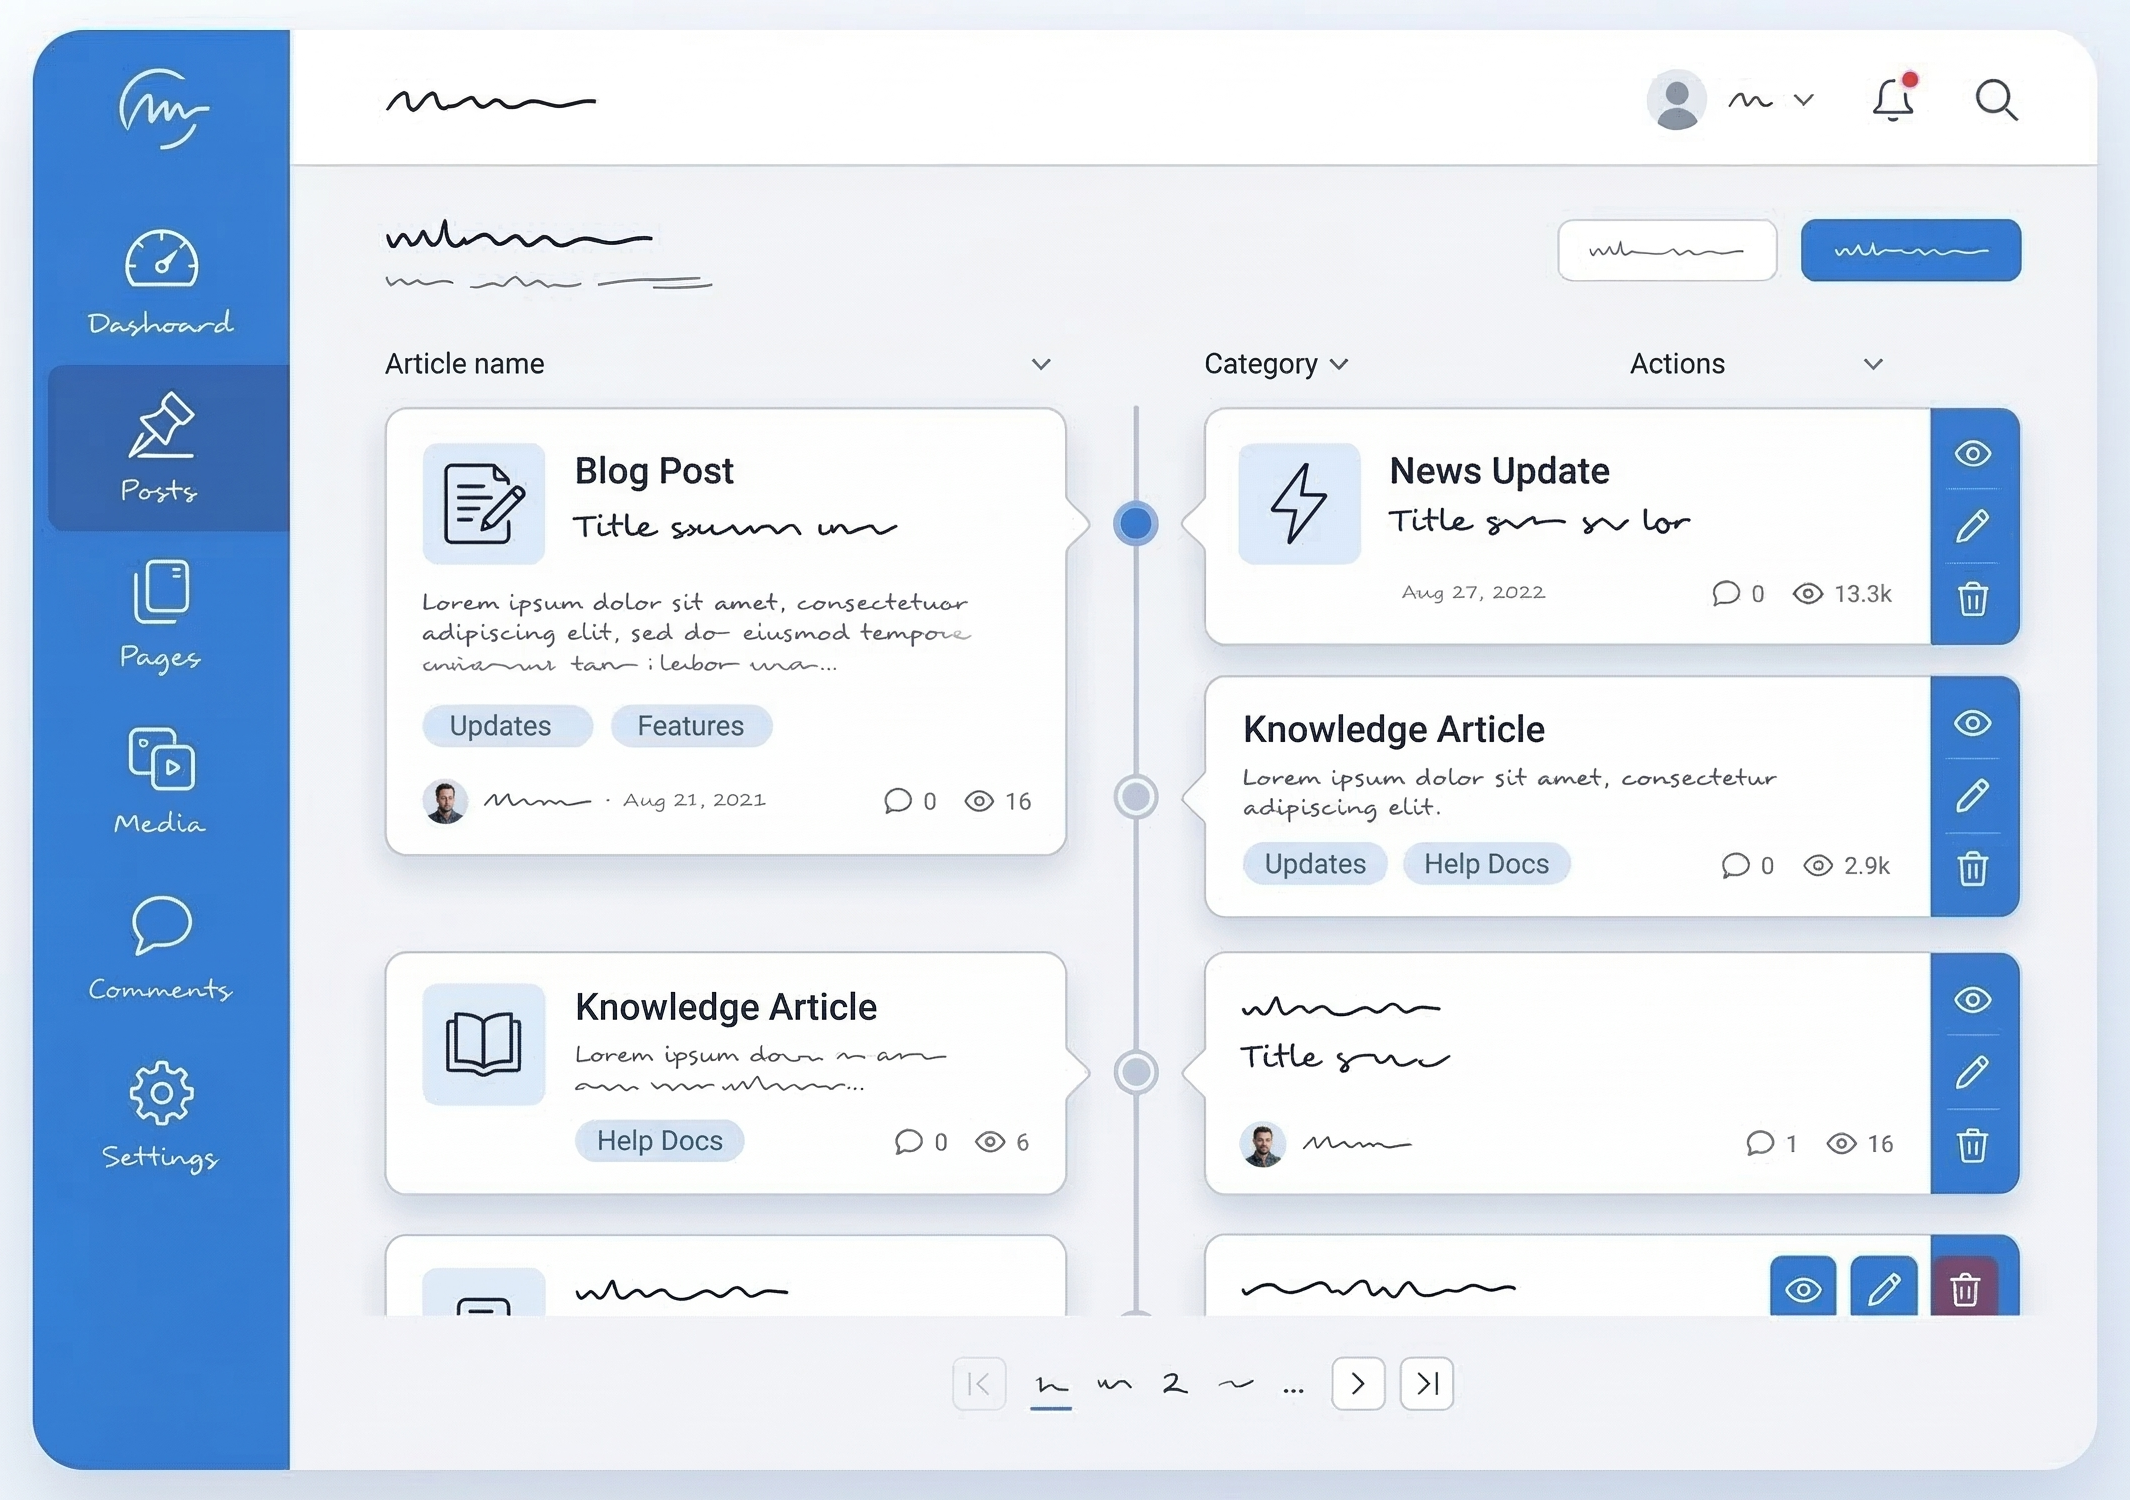Go to next page with right arrow
The height and width of the screenshot is (1500, 2130).
pyautogui.click(x=1358, y=1384)
